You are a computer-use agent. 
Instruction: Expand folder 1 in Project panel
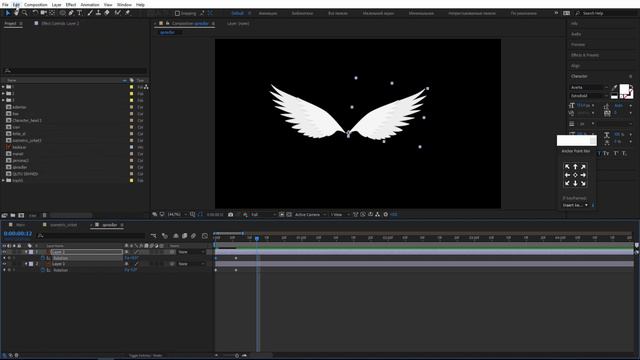(x=3, y=87)
